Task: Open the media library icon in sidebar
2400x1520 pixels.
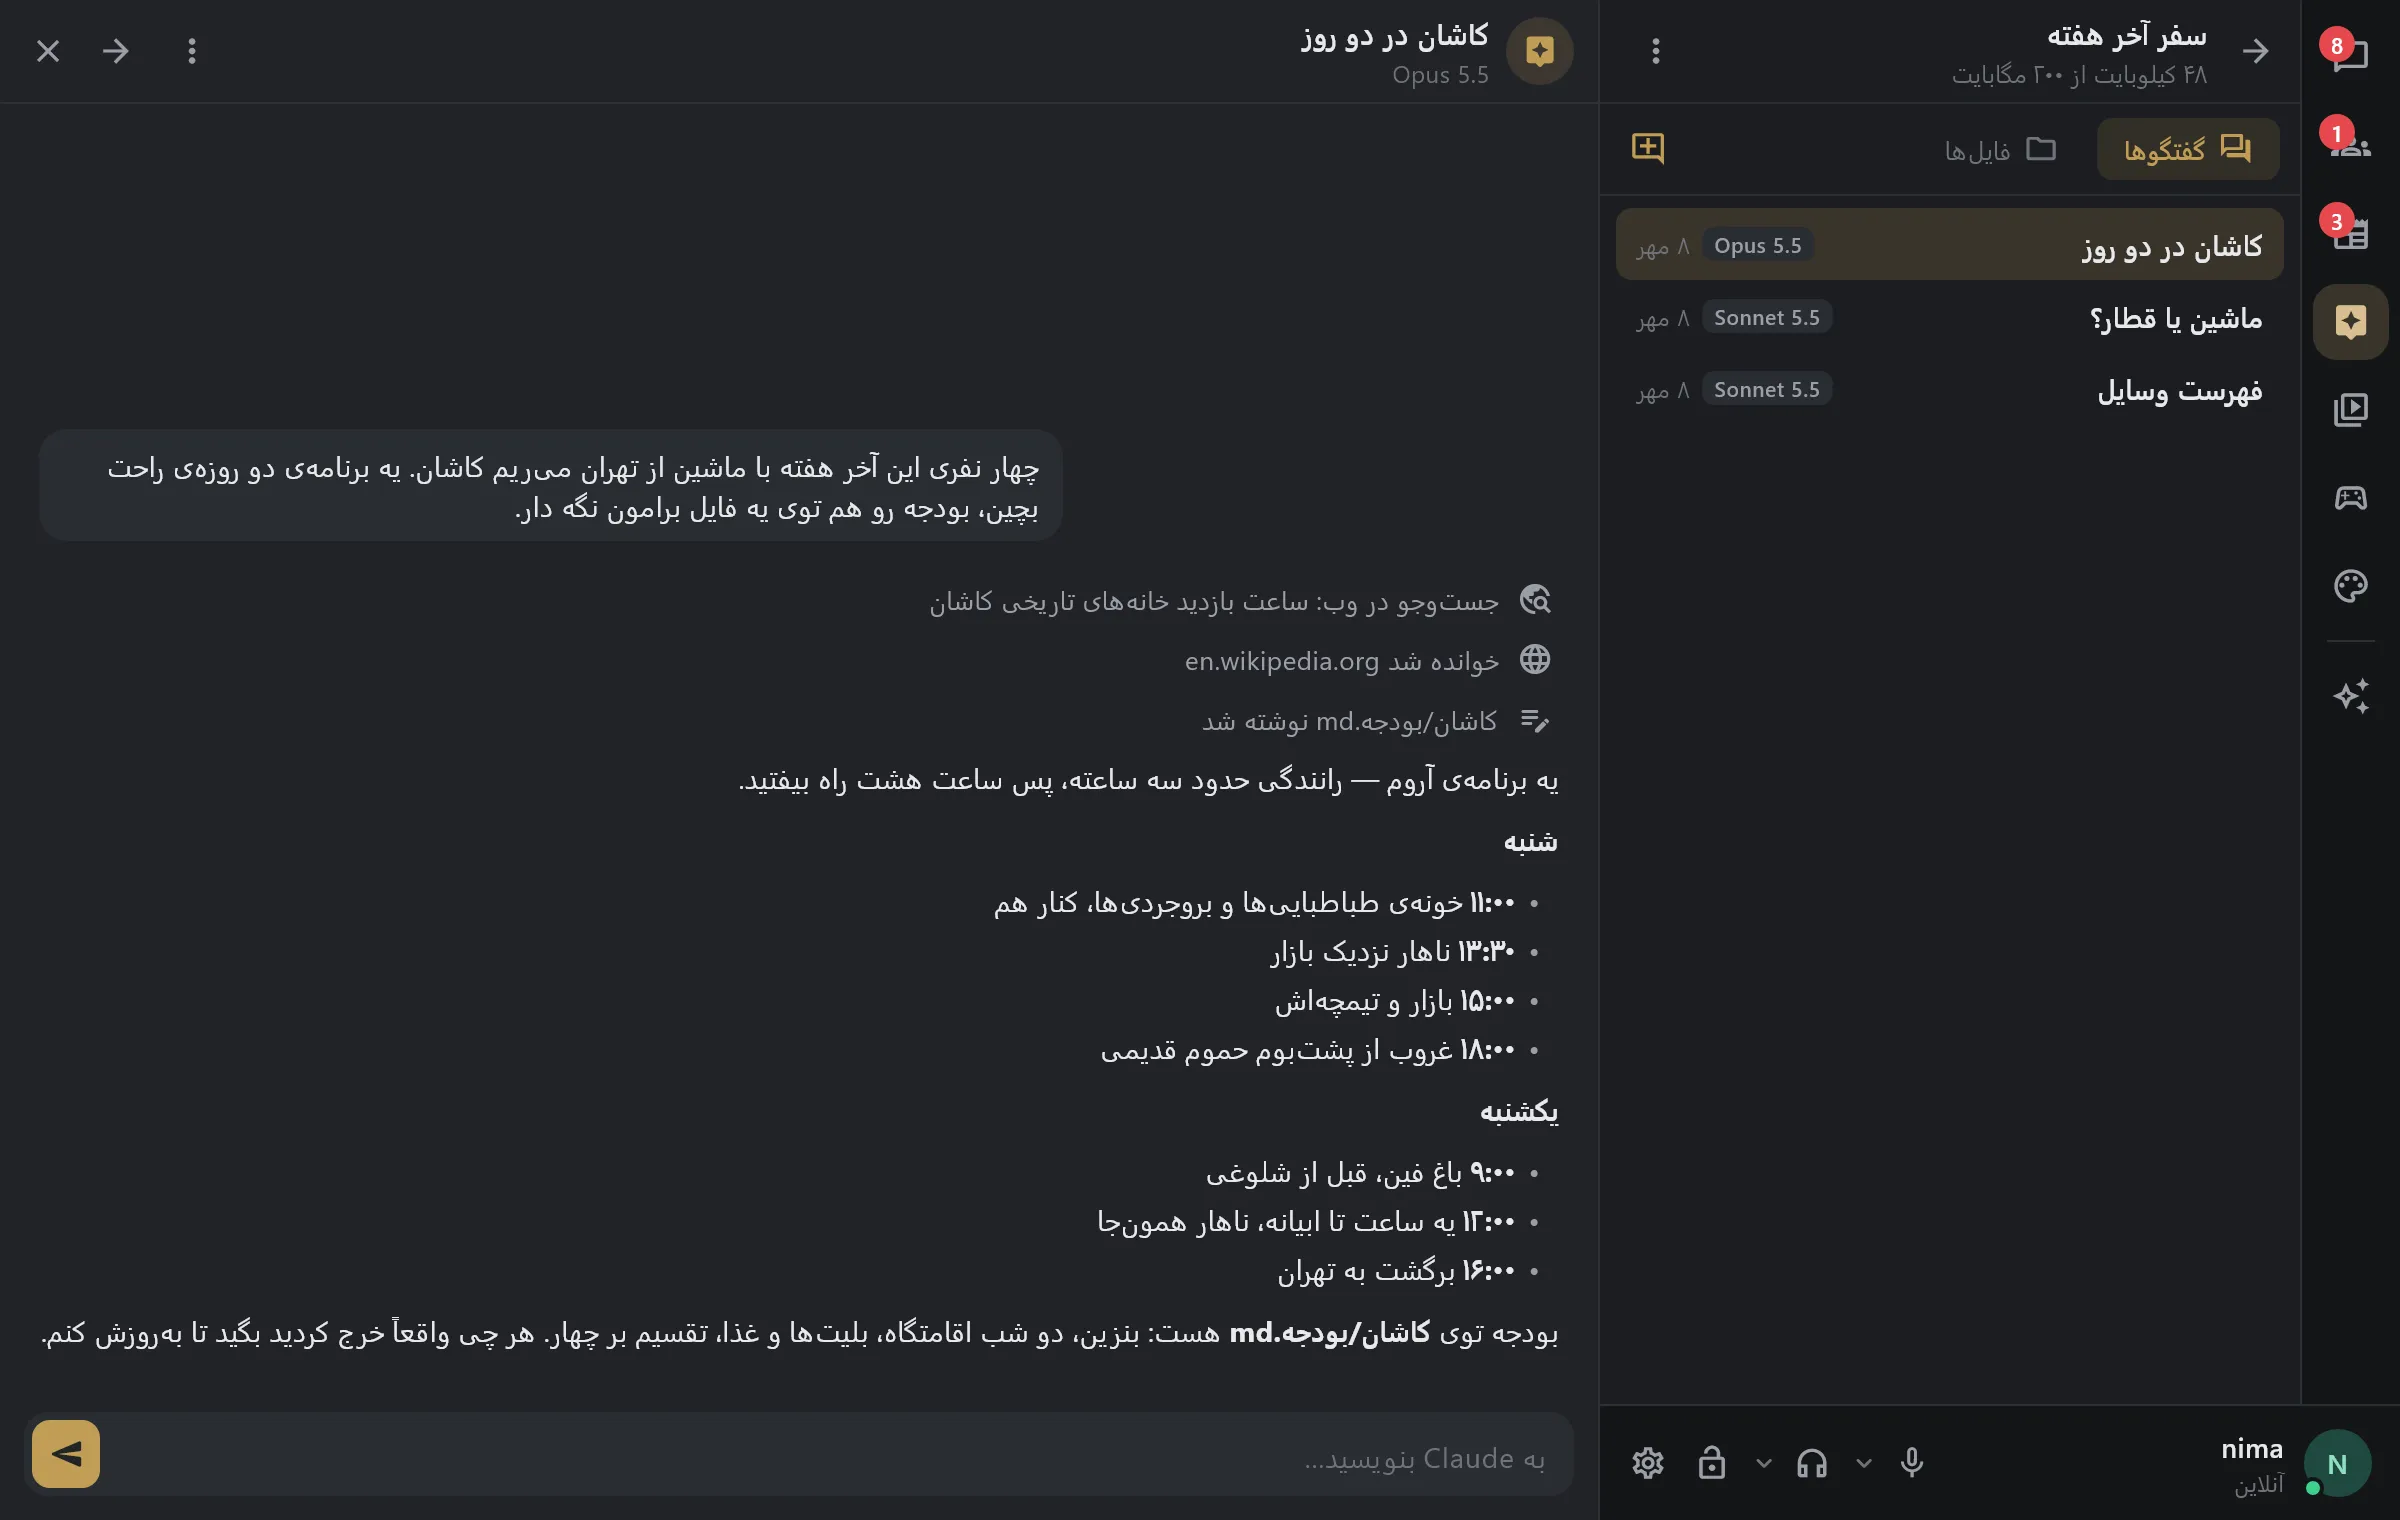Action: 2350,409
